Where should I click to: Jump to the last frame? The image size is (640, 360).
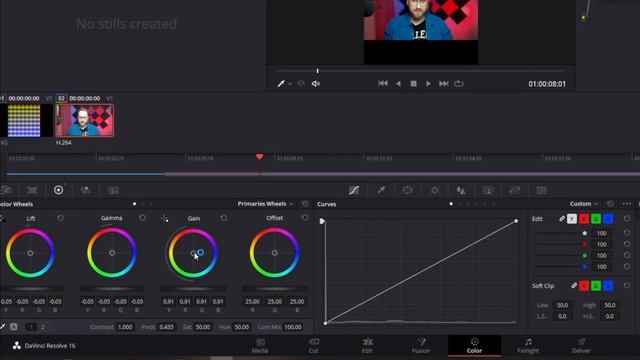click(x=444, y=83)
